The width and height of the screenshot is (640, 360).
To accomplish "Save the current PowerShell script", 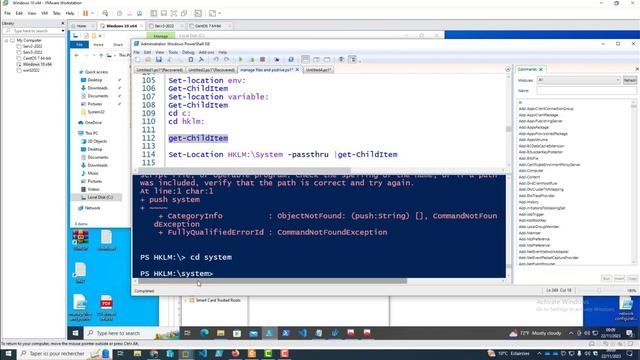I will [159, 60].
